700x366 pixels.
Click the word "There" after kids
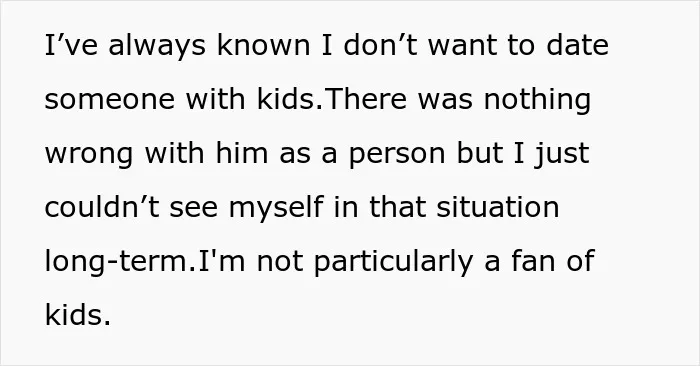(x=366, y=99)
